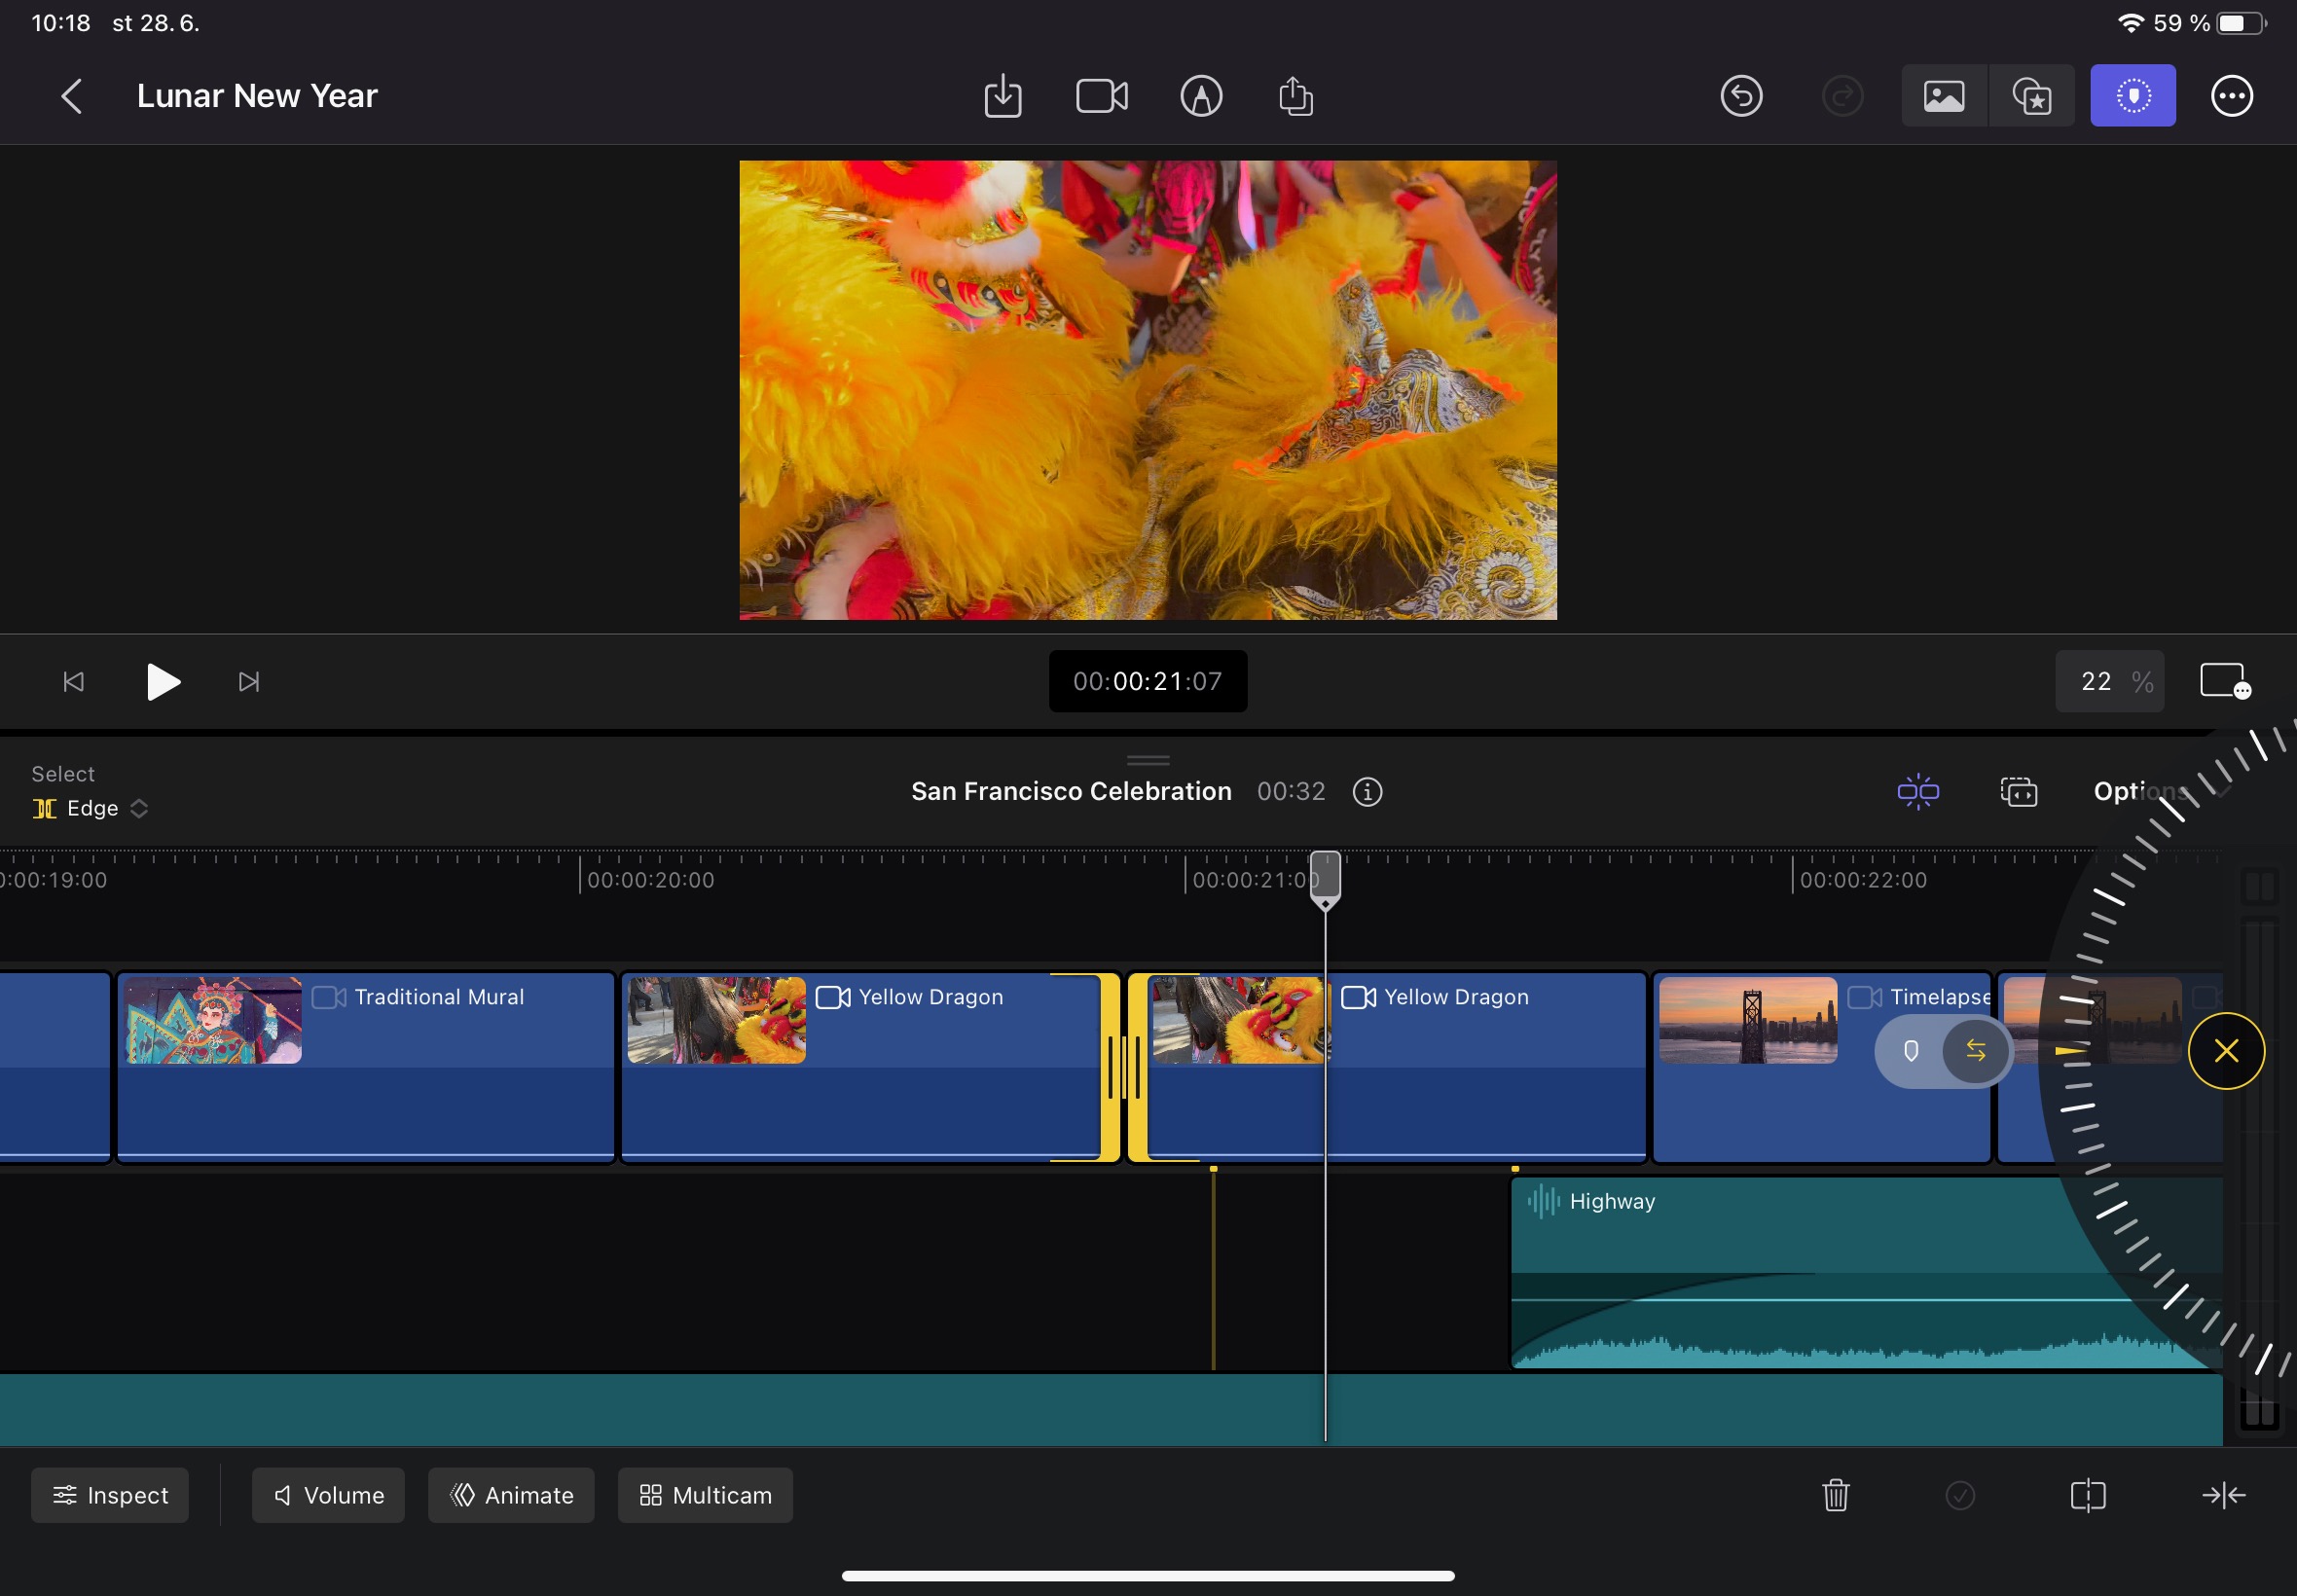Switch to the Animate tab
Viewport: 2297px width, 1596px height.
click(x=511, y=1495)
